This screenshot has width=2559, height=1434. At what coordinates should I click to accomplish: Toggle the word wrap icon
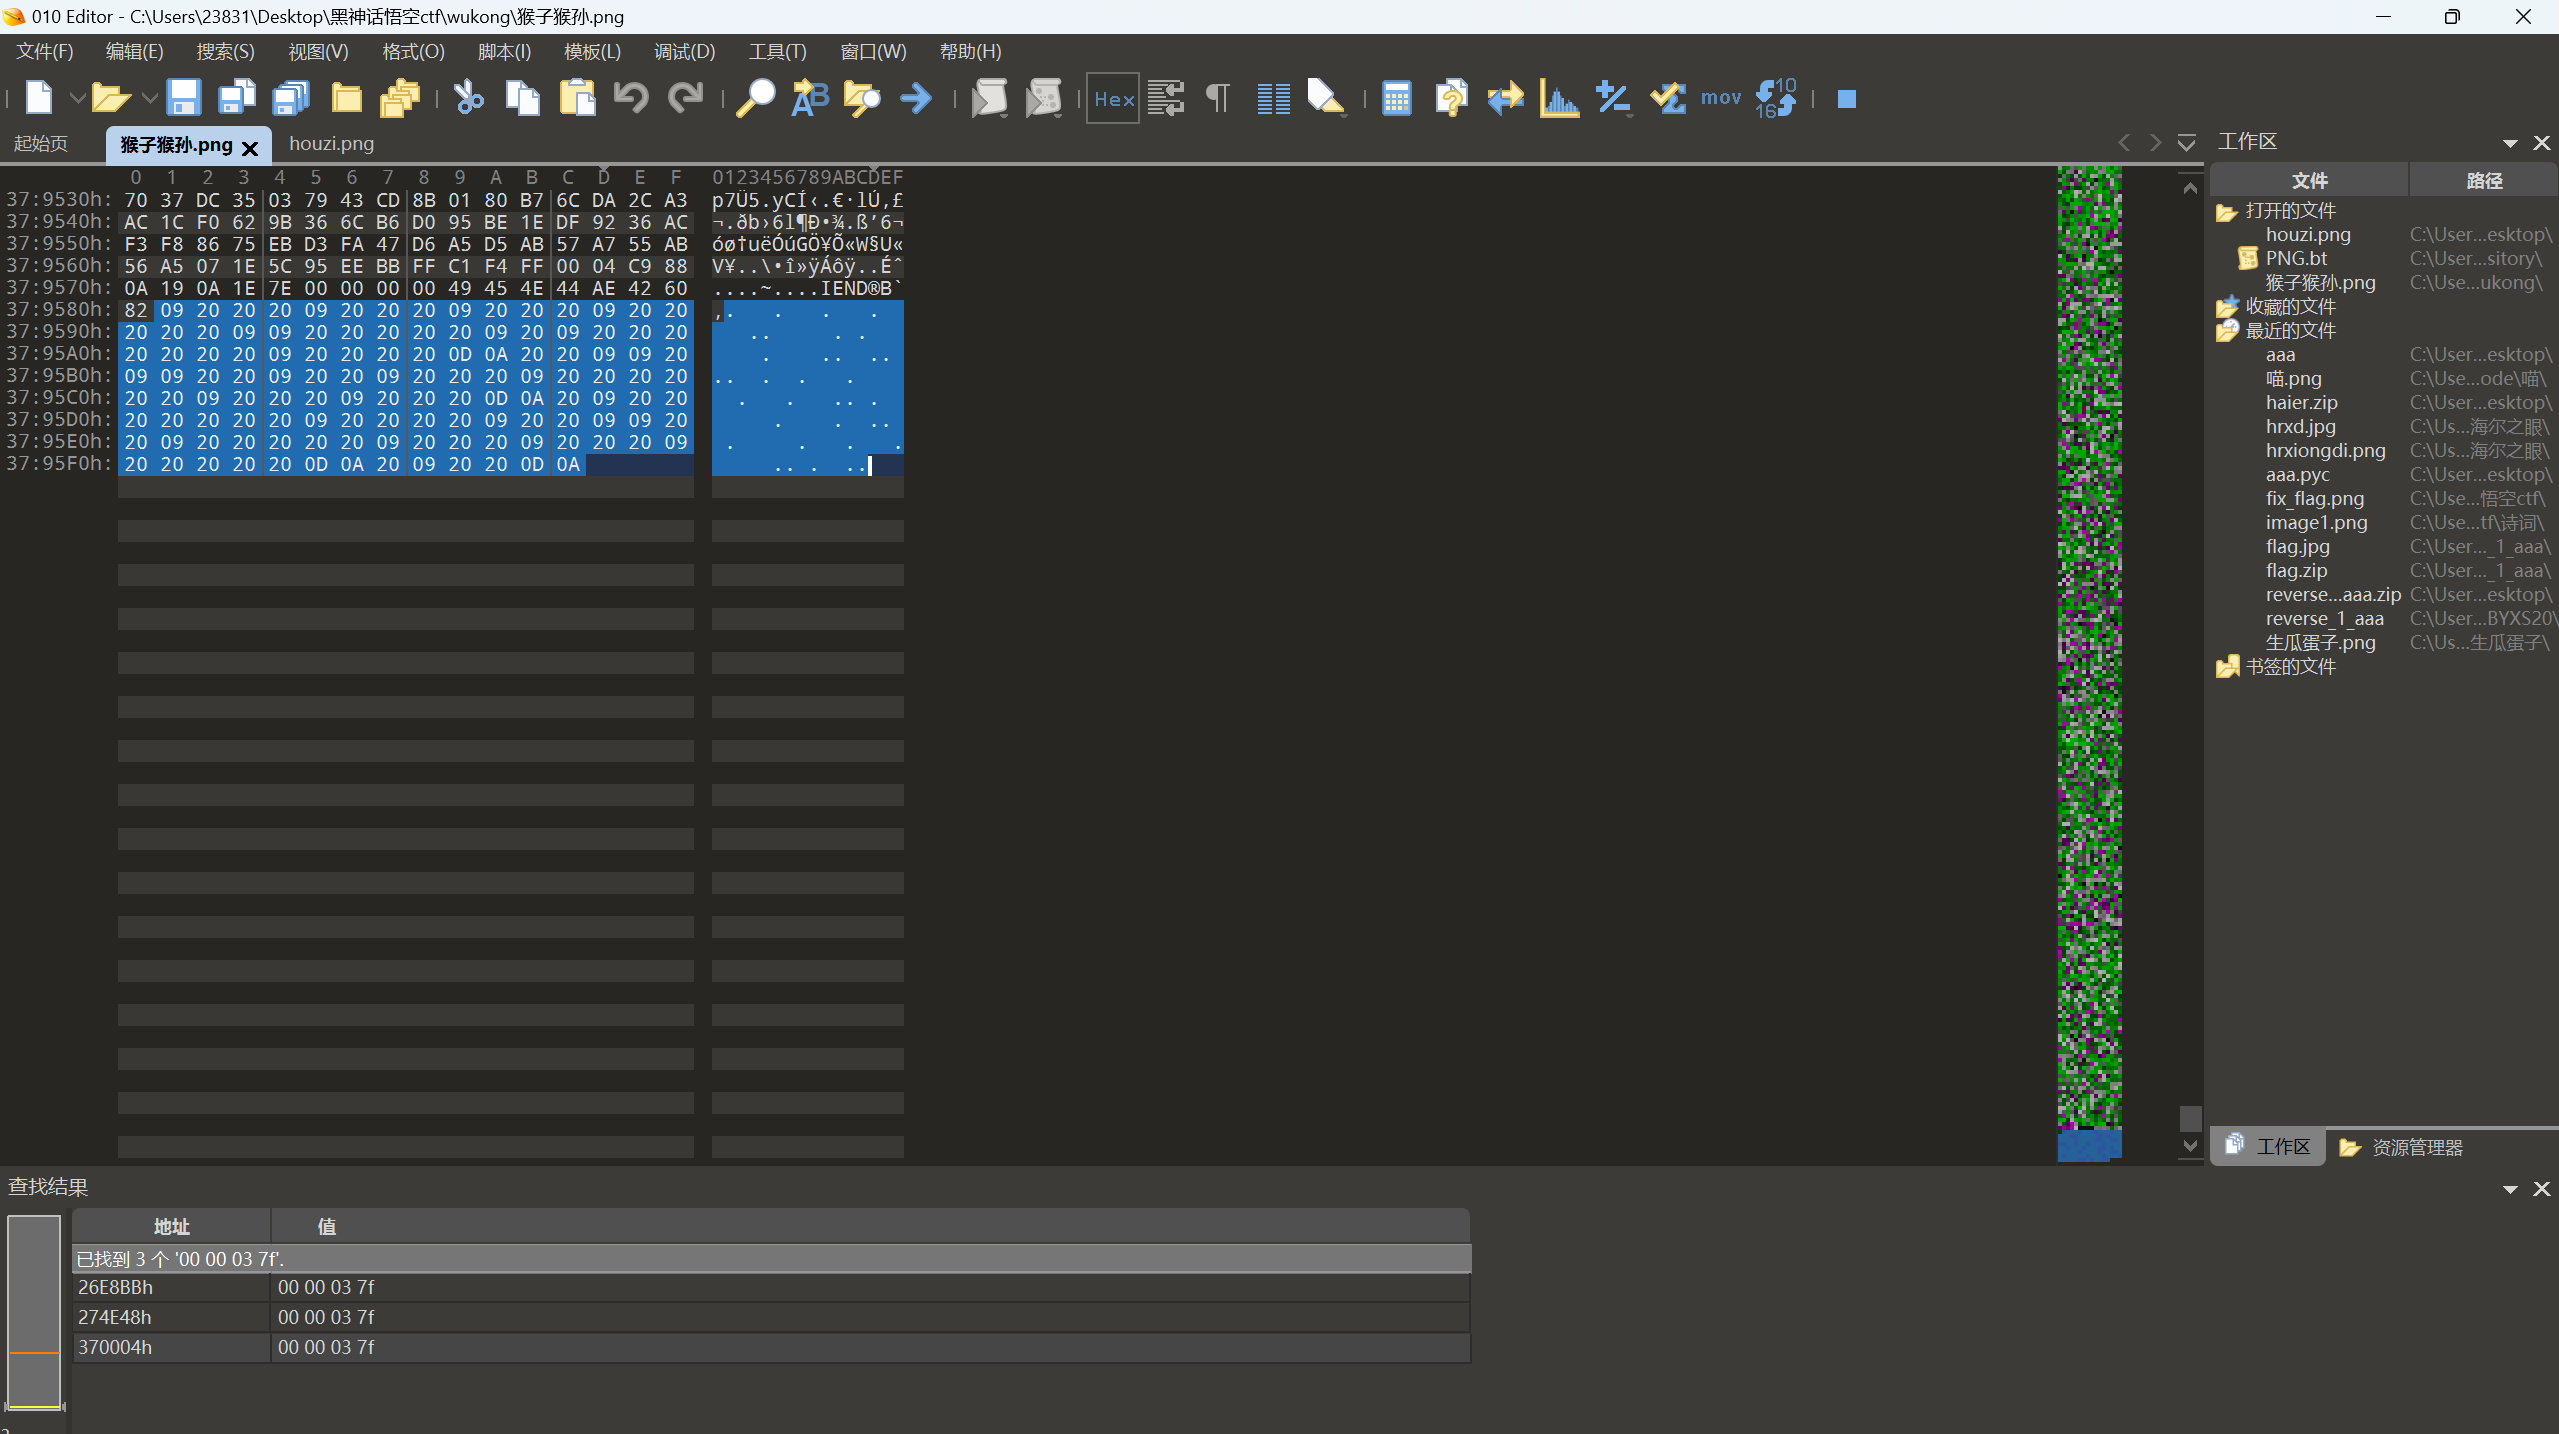point(1166,98)
